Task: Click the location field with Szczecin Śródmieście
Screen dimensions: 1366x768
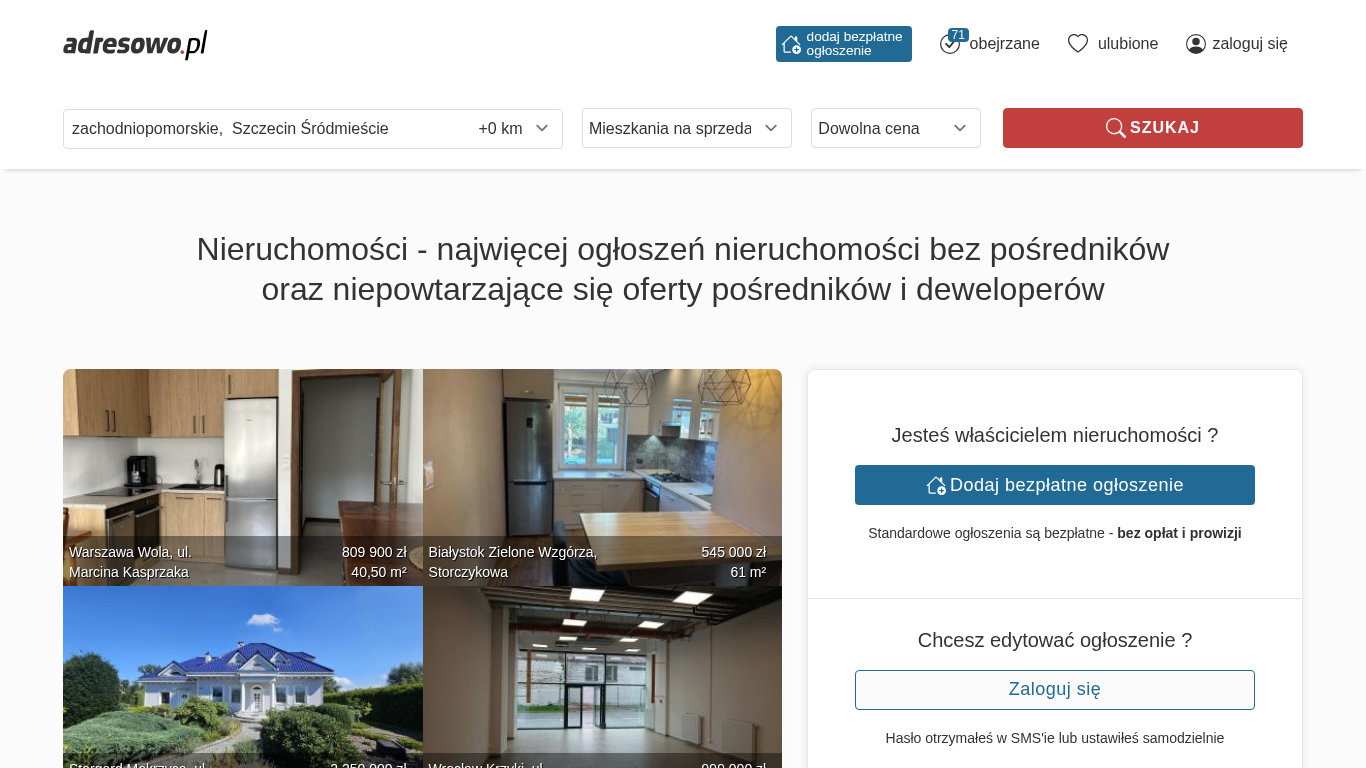Action: click(266, 129)
